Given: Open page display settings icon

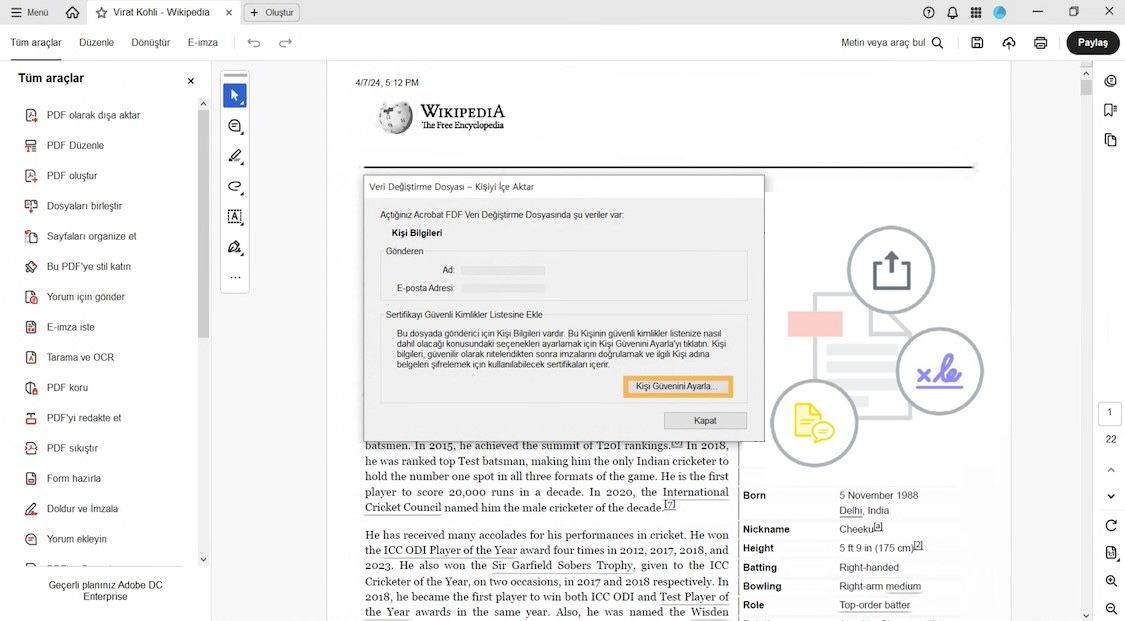Looking at the screenshot, I should [x=1111, y=553].
